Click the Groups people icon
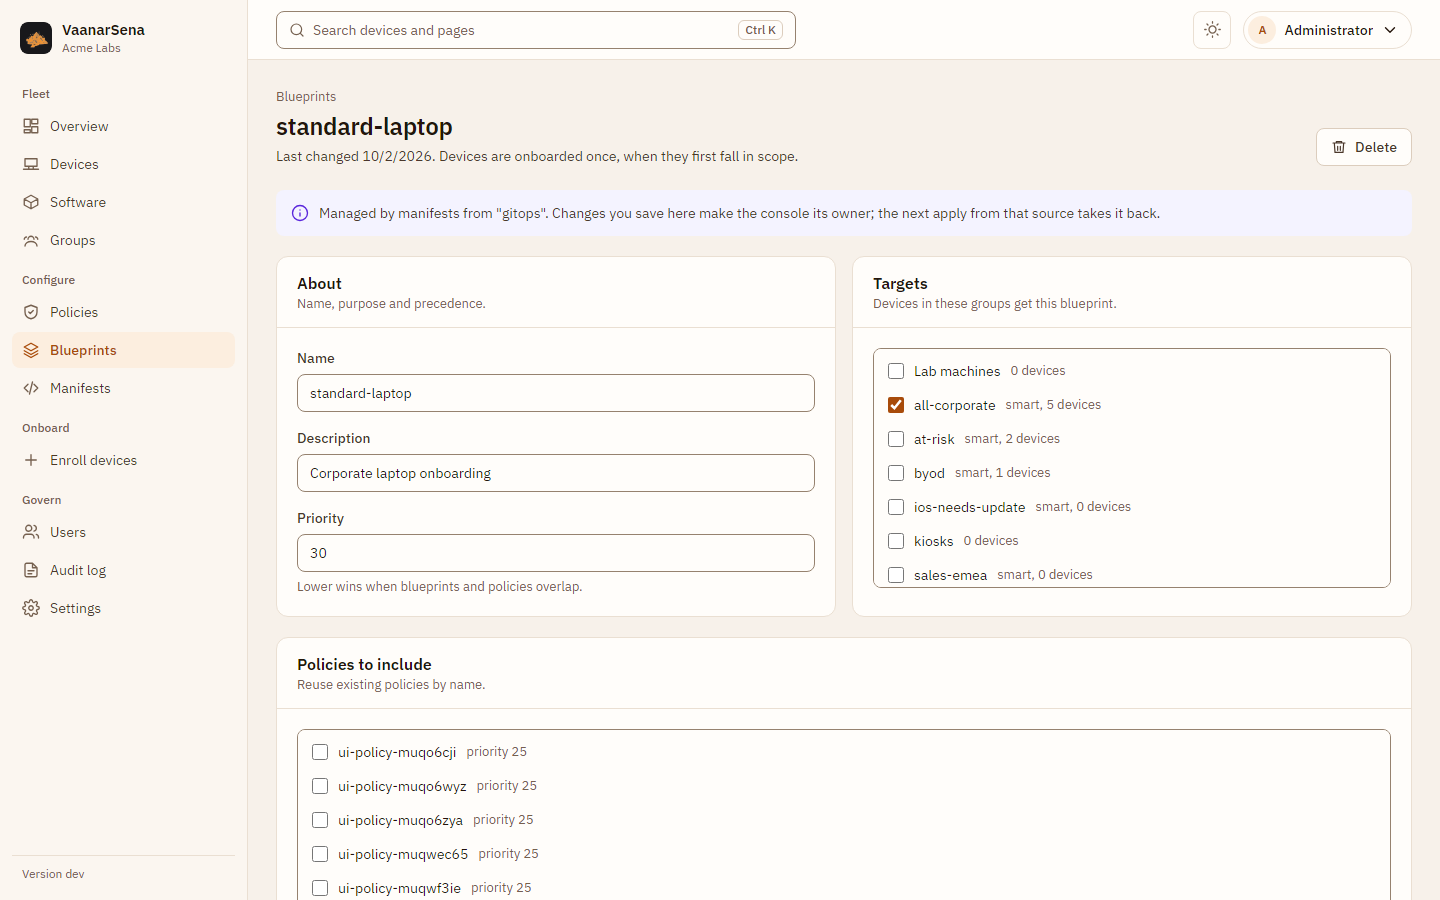 31,240
